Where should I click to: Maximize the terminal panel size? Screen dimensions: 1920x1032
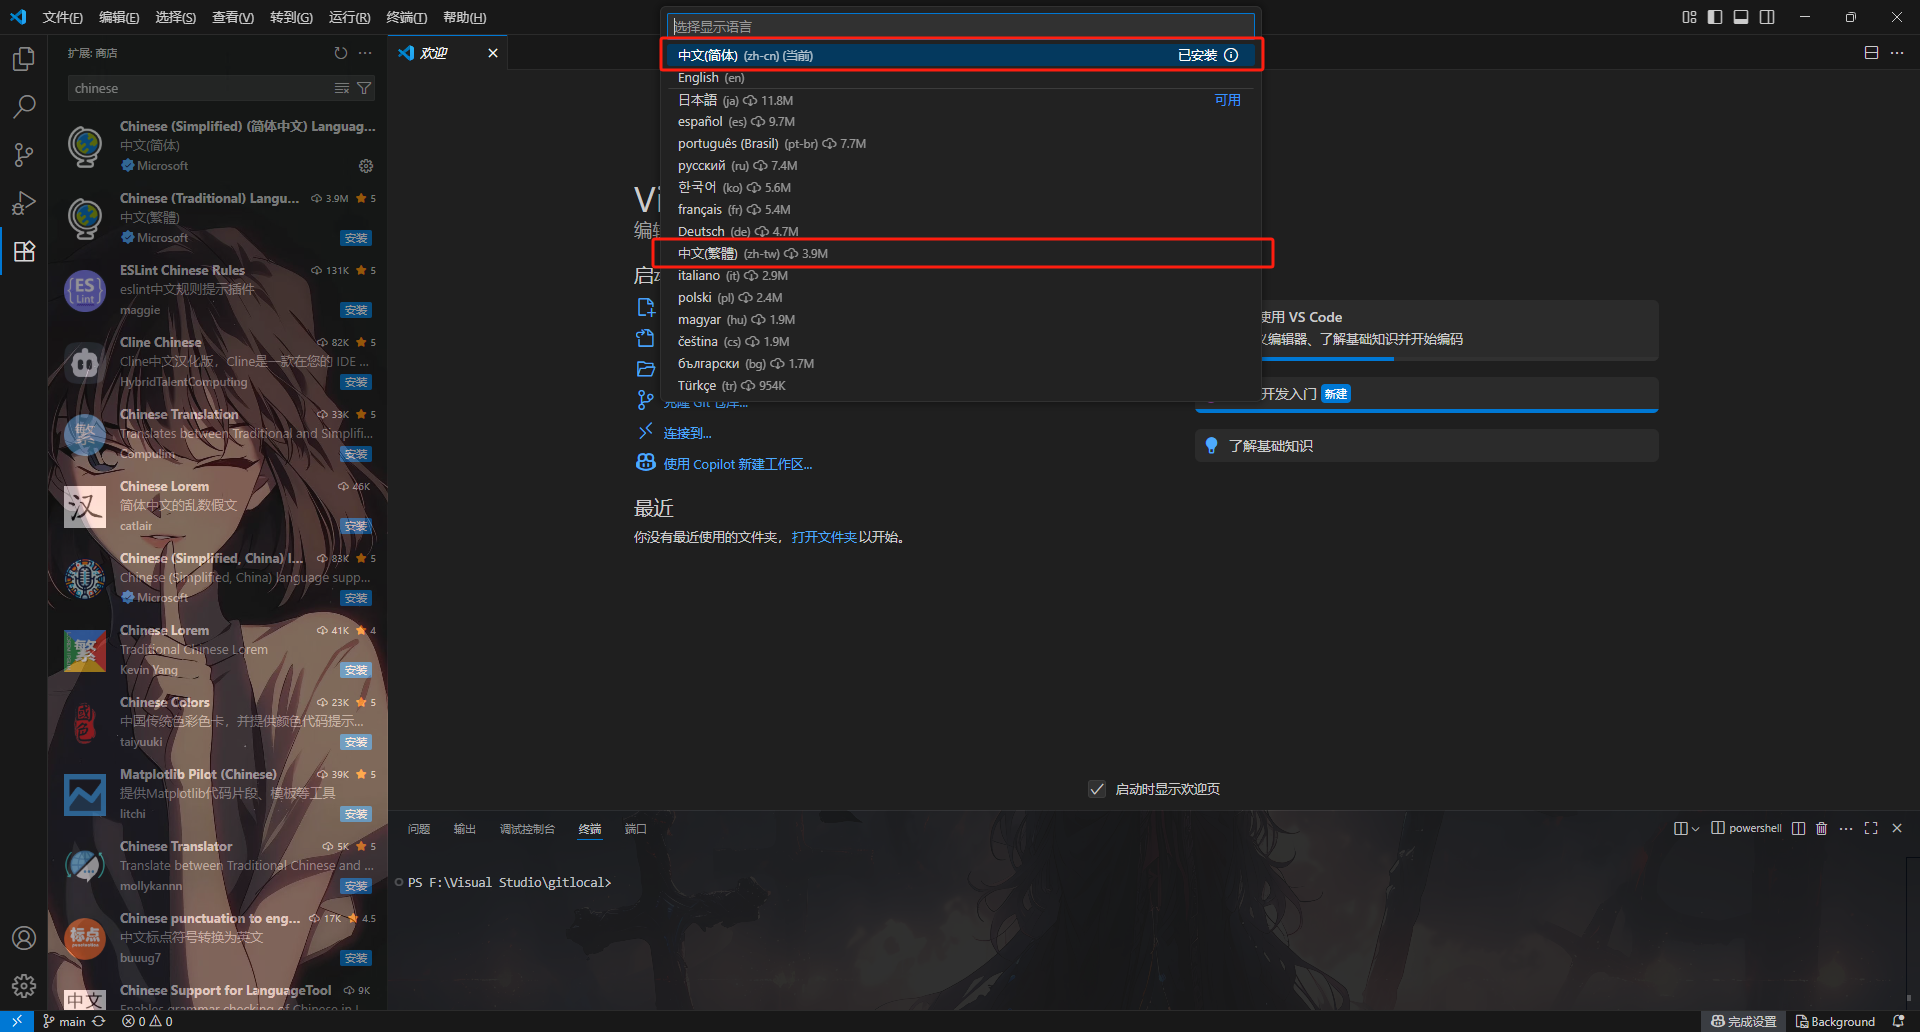point(1871,829)
